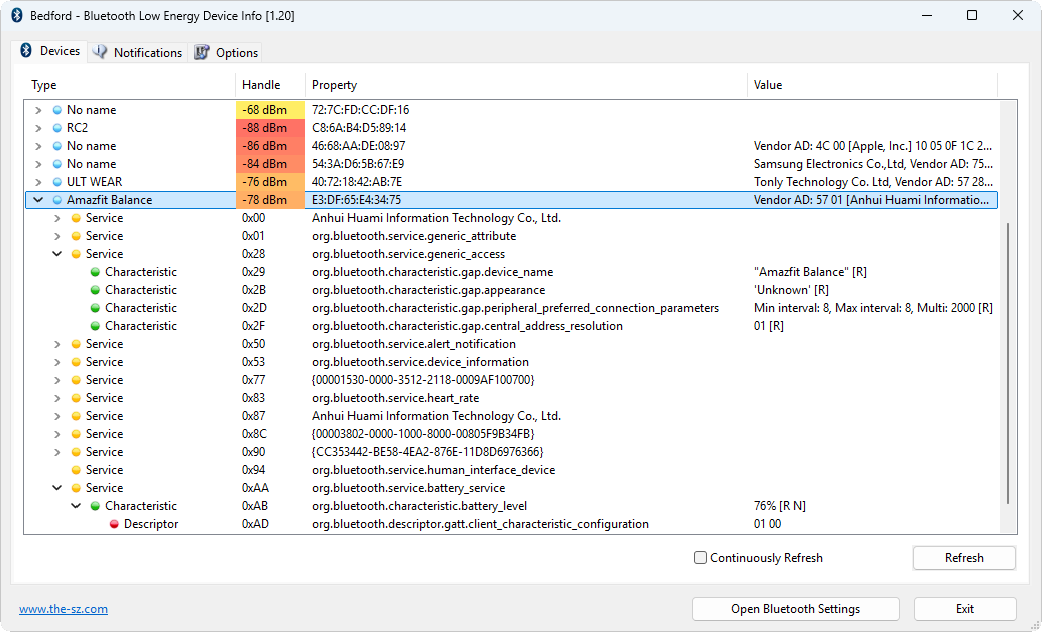Click the red descriptor icon at handle 0xAD
Viewport: 1042px width, 632px height.
click(114, 524)
